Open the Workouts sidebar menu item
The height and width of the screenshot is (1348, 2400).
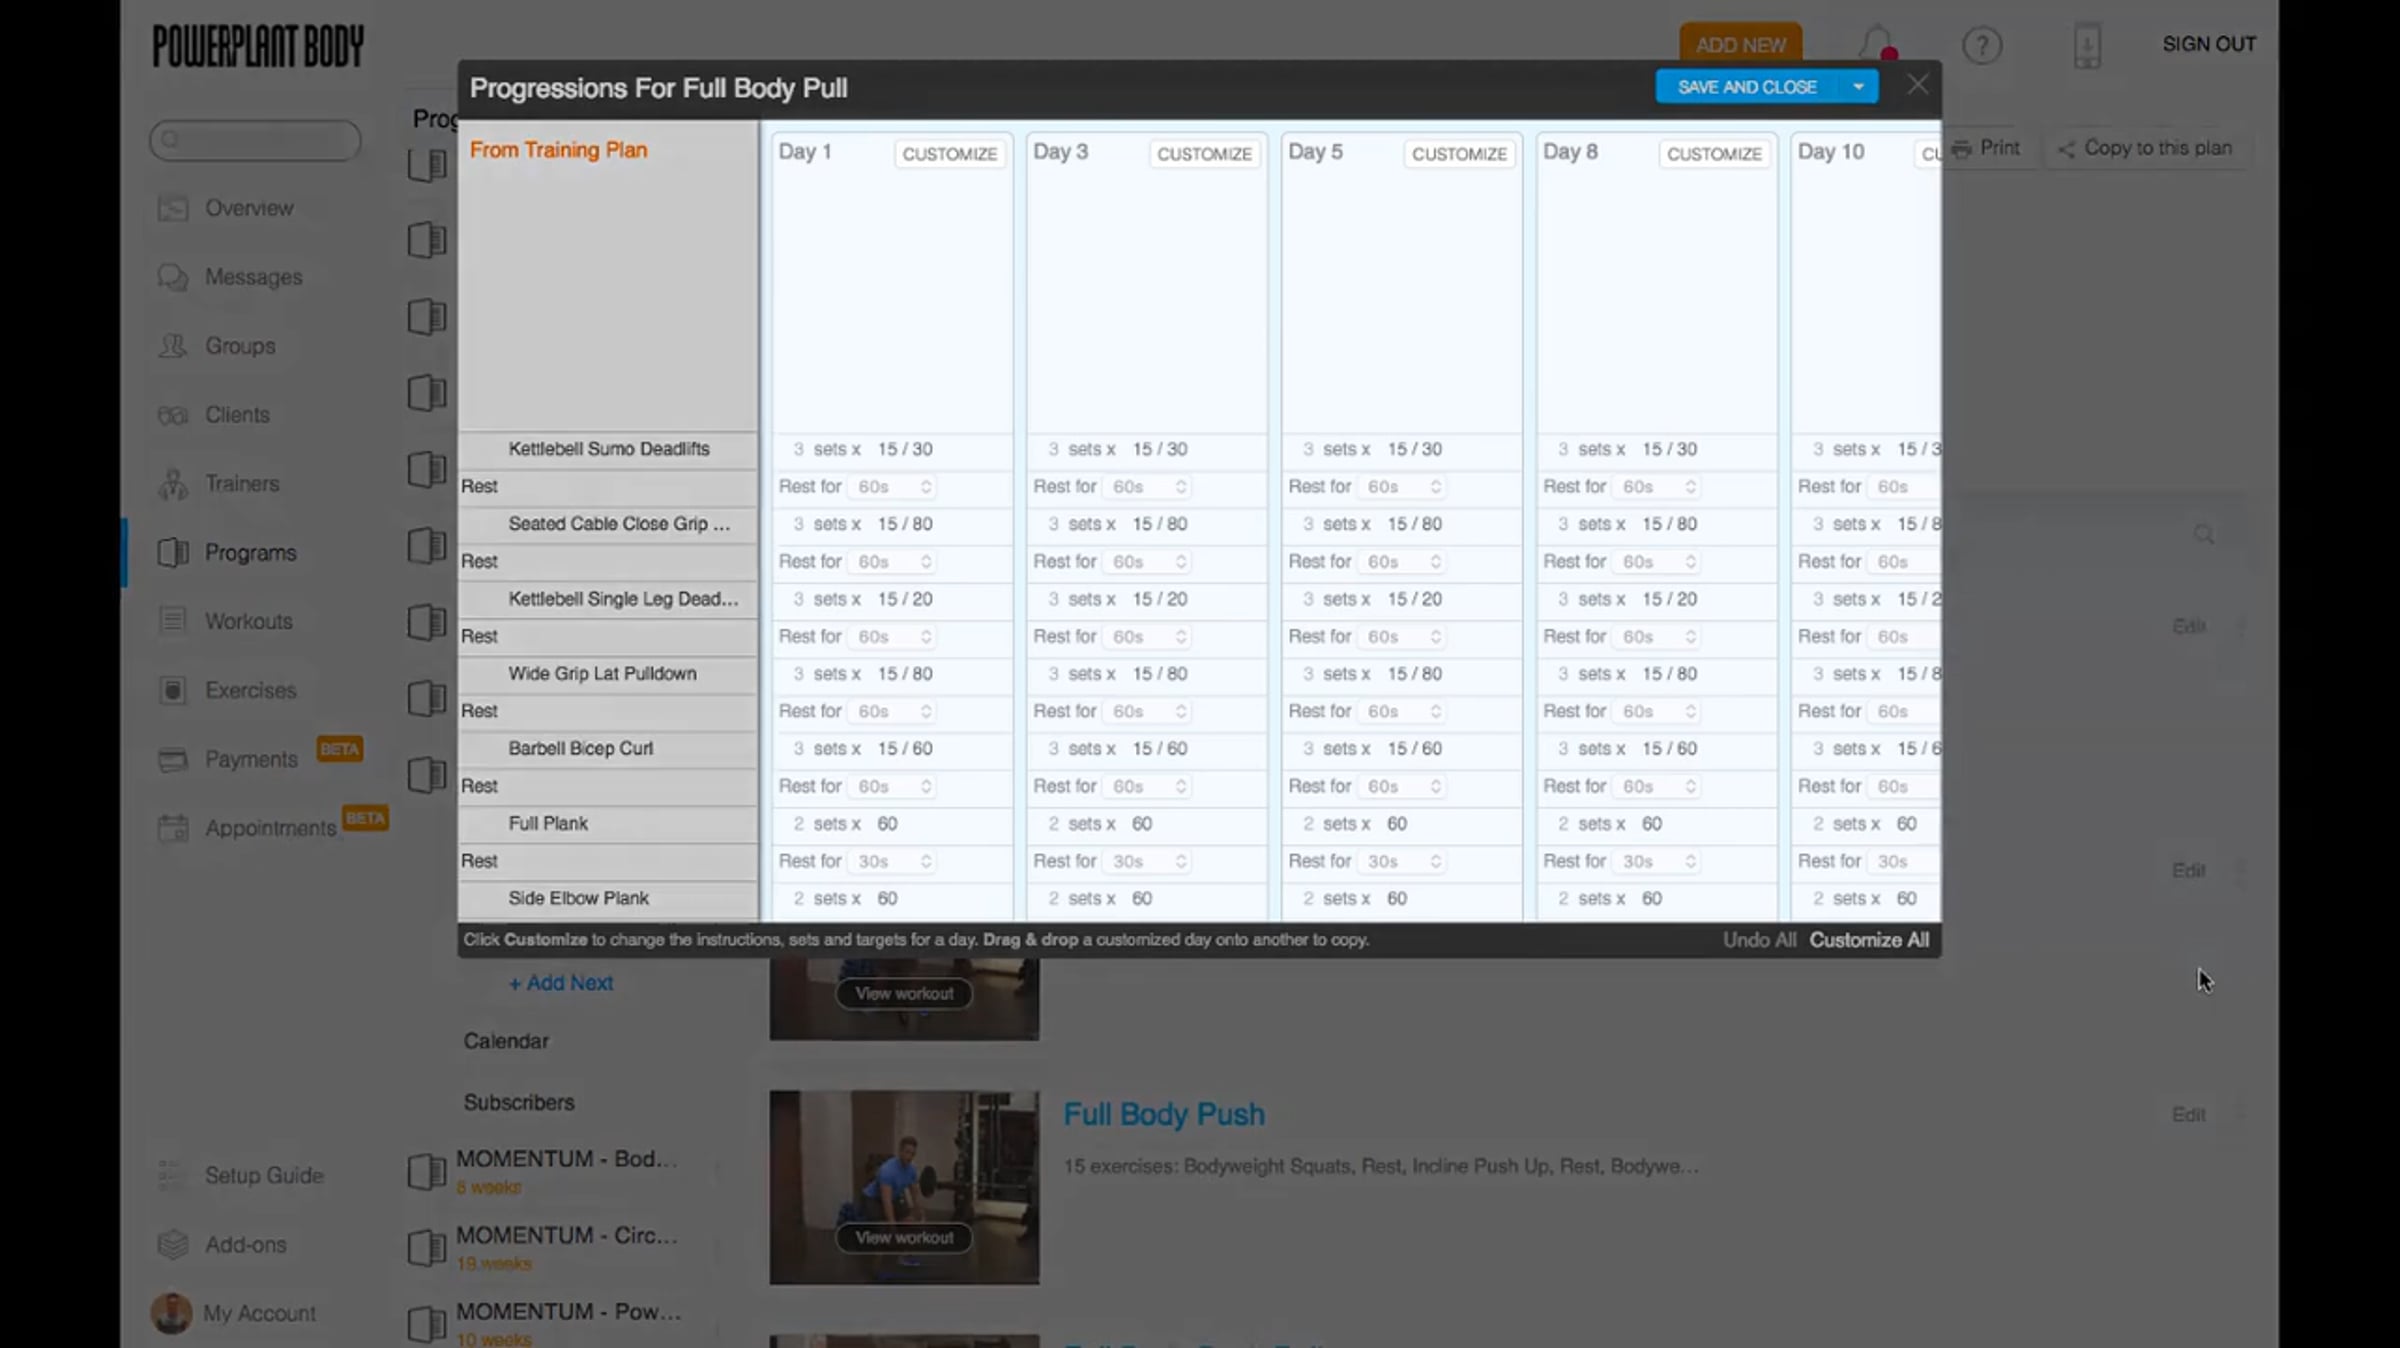pyautogui.click(x=248, y=621)
